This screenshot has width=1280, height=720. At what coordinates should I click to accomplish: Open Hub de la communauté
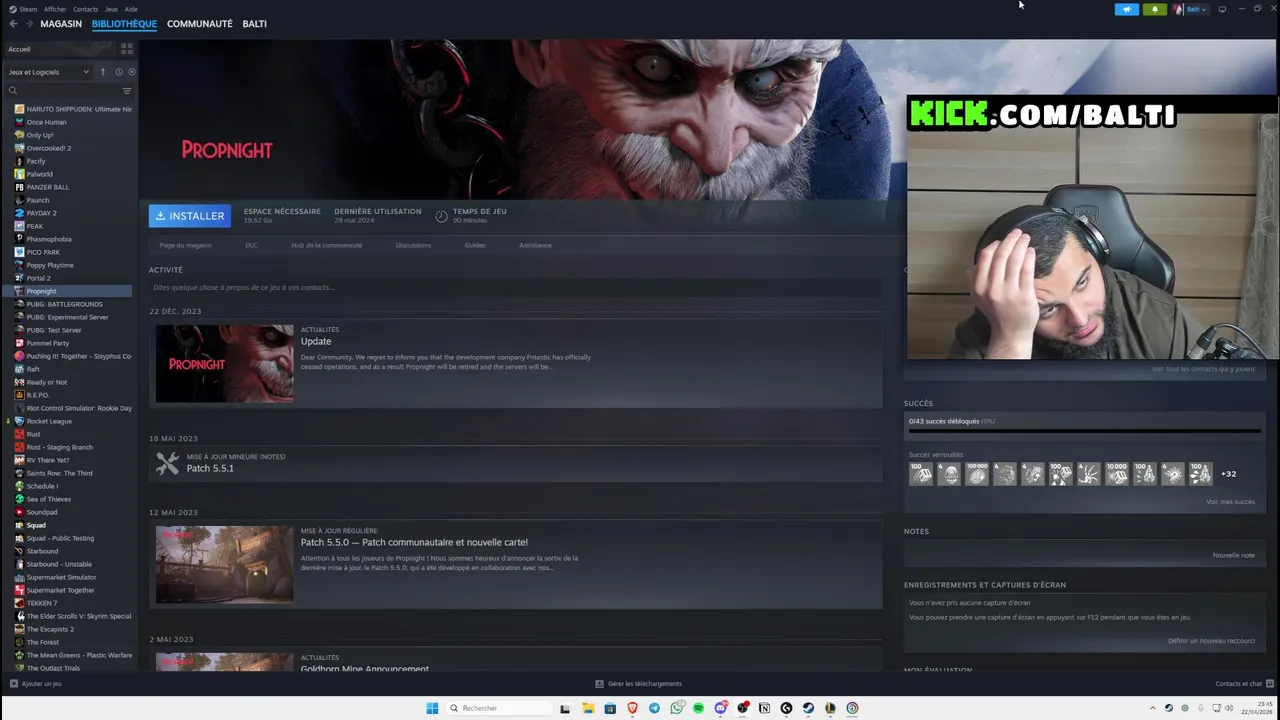coord(326,245)
